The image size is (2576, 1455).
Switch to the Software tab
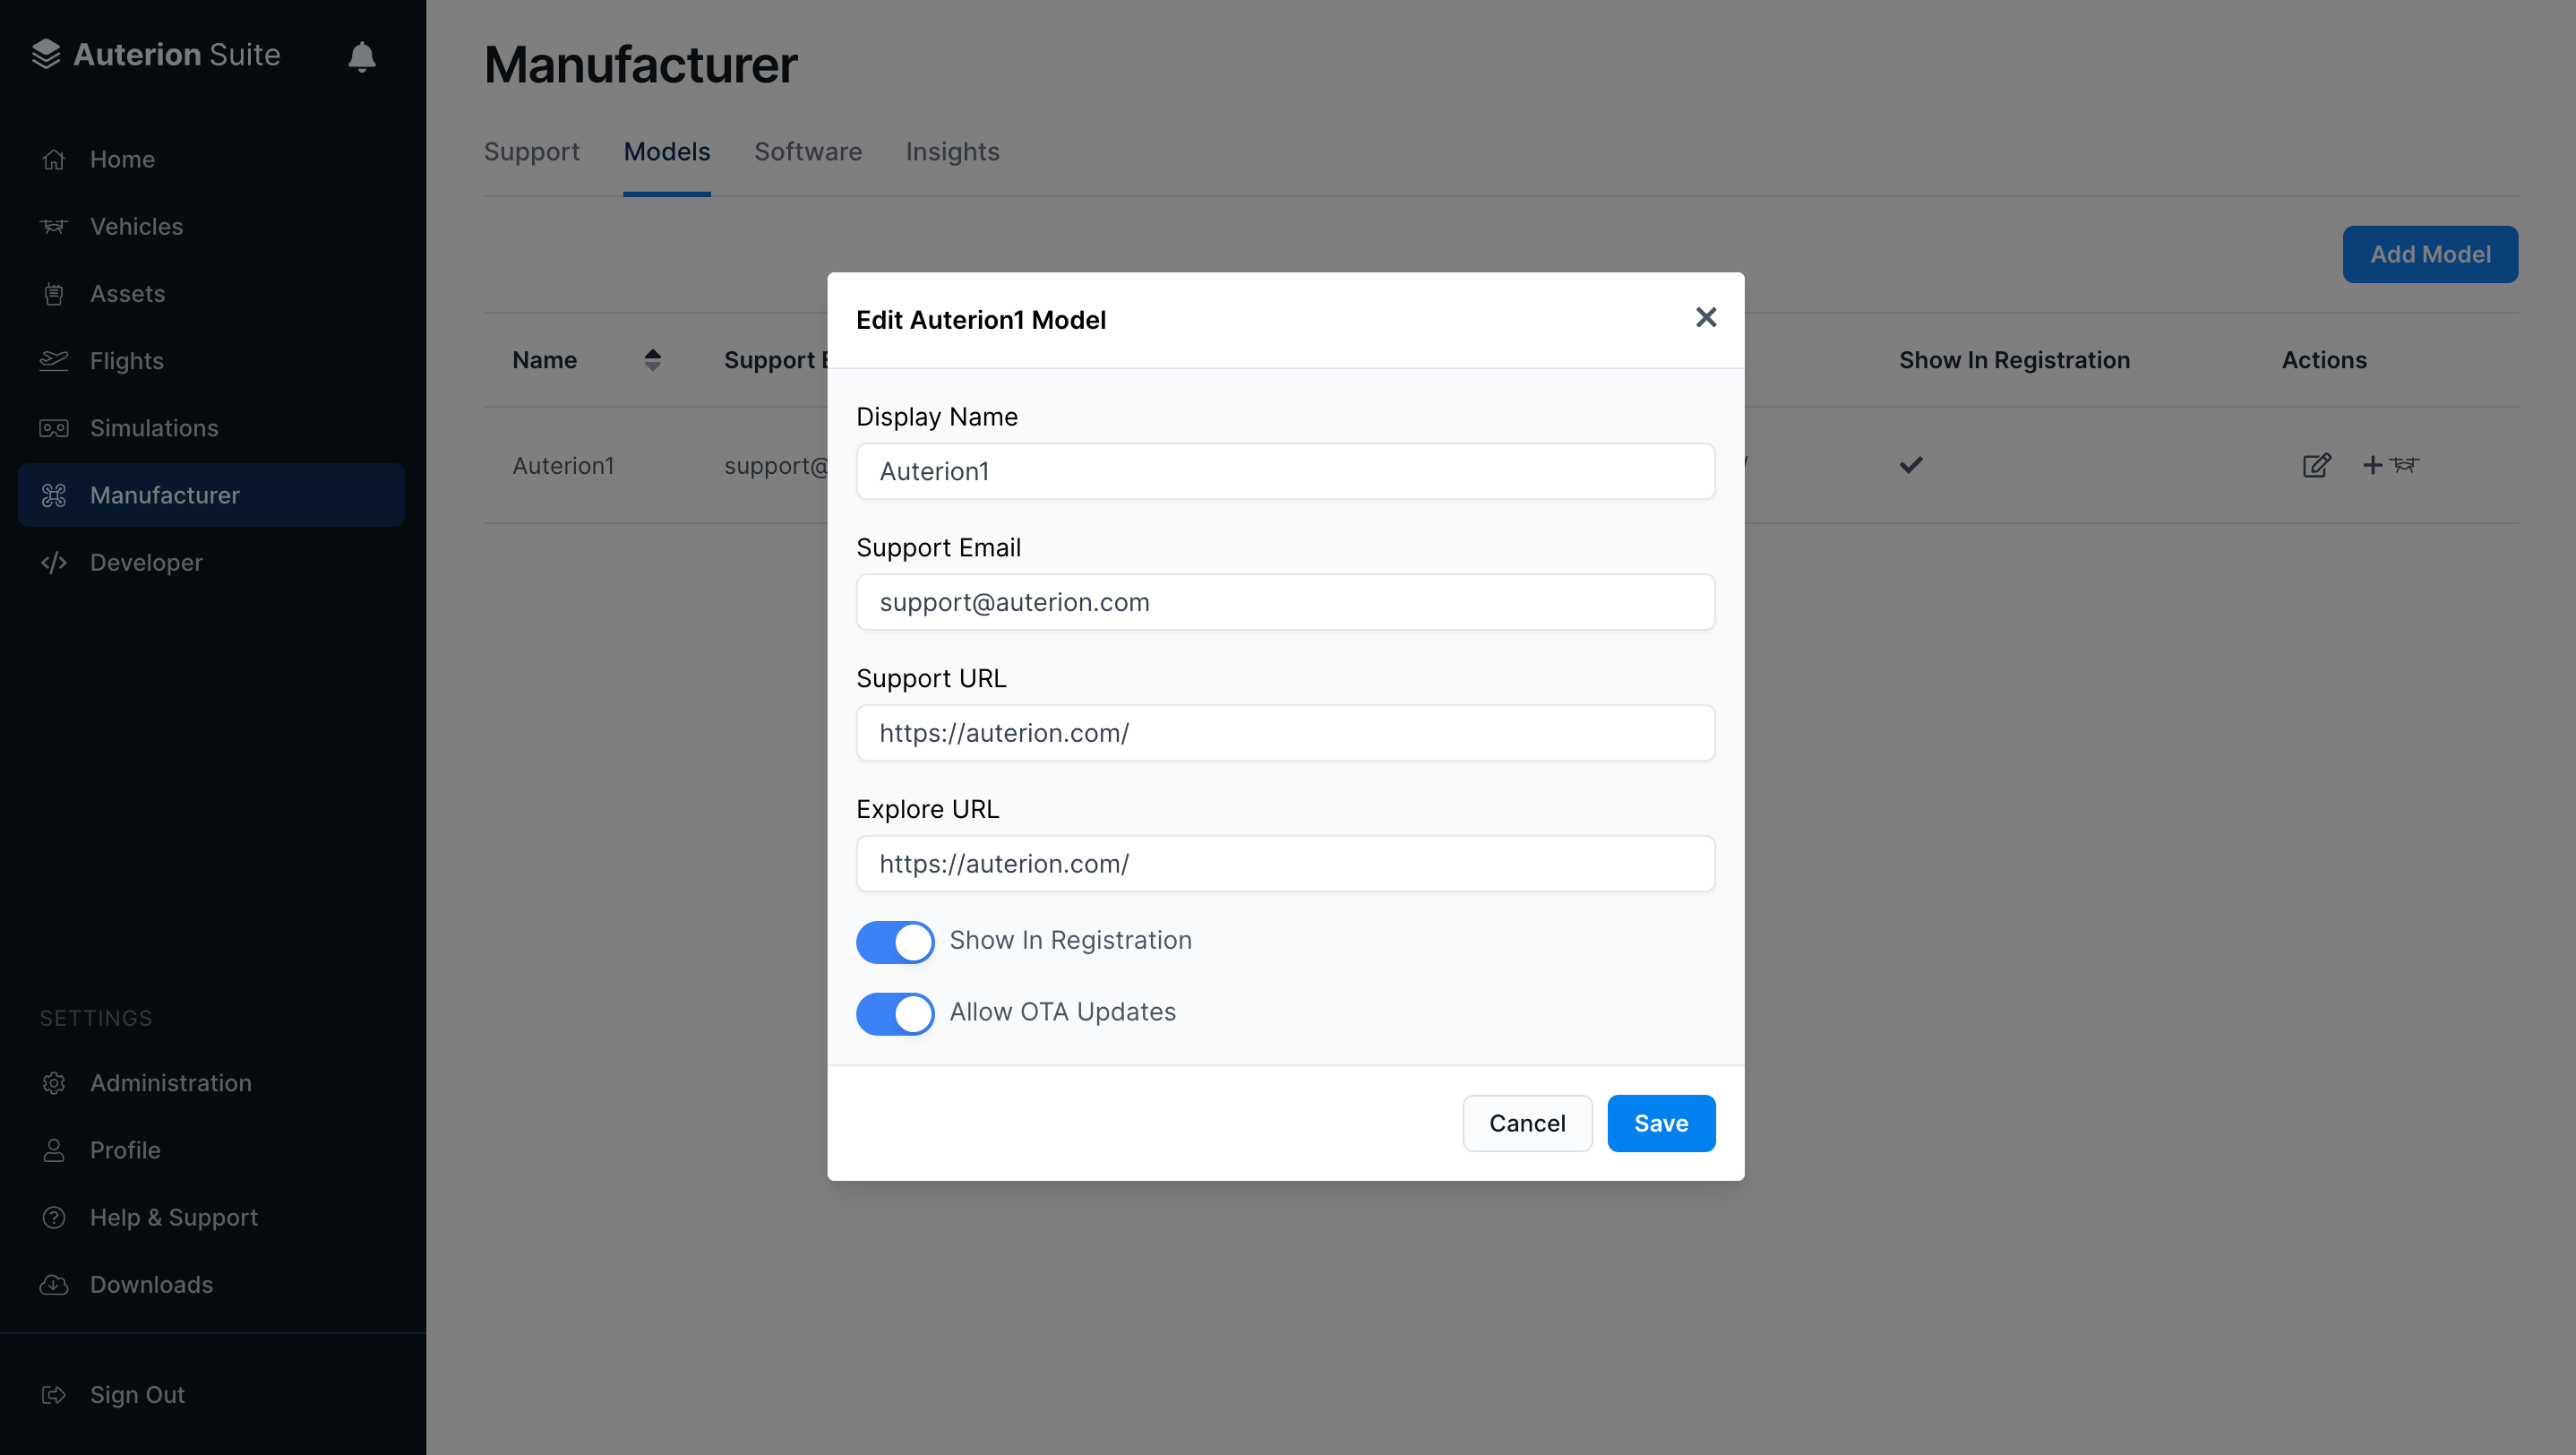point(807,152)
